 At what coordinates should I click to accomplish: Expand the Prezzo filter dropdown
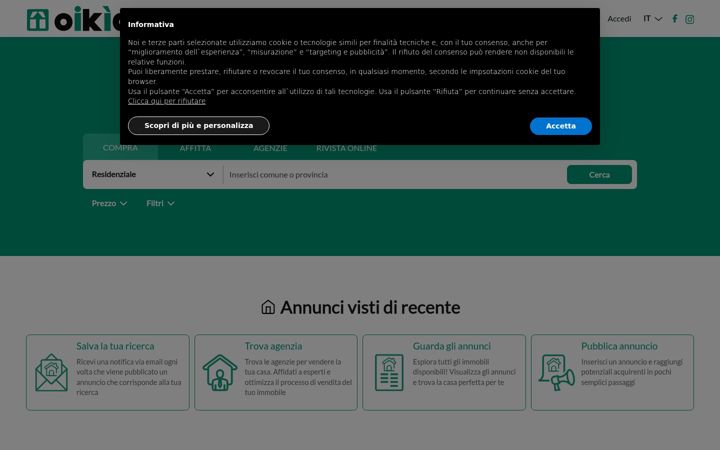[x=109, y=203]
